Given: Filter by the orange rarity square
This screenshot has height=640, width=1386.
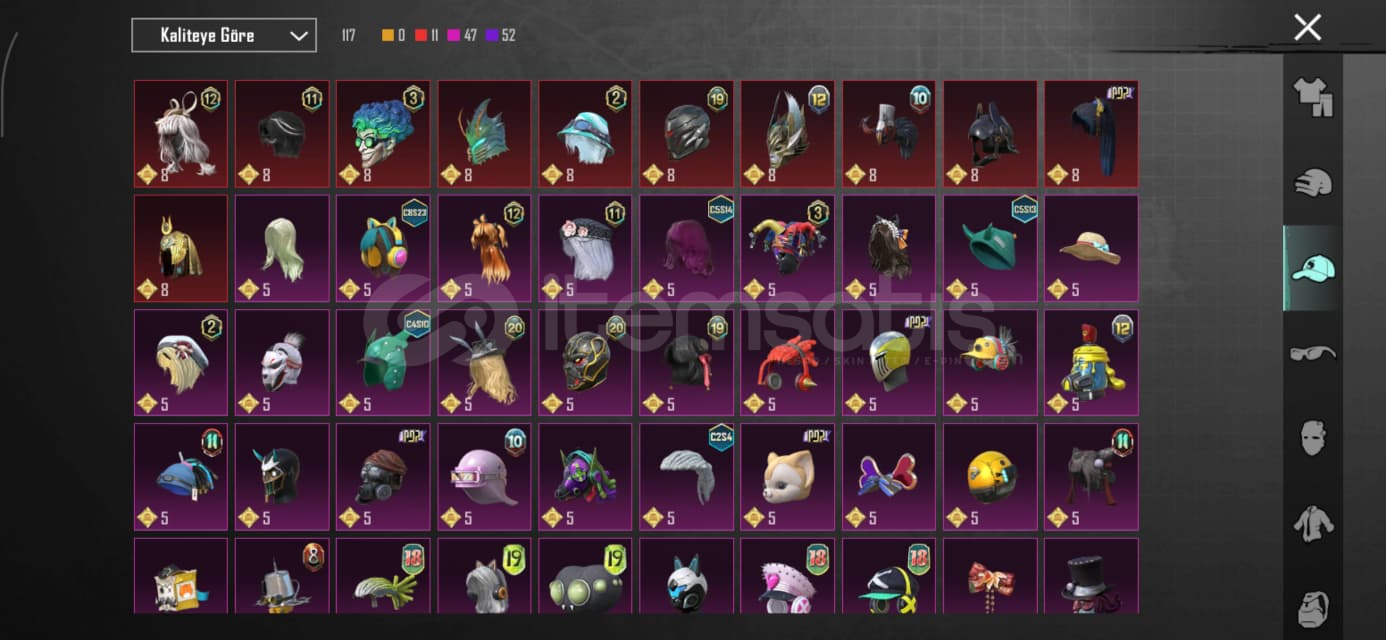Looking at the screenshot, I should [387, 36].
